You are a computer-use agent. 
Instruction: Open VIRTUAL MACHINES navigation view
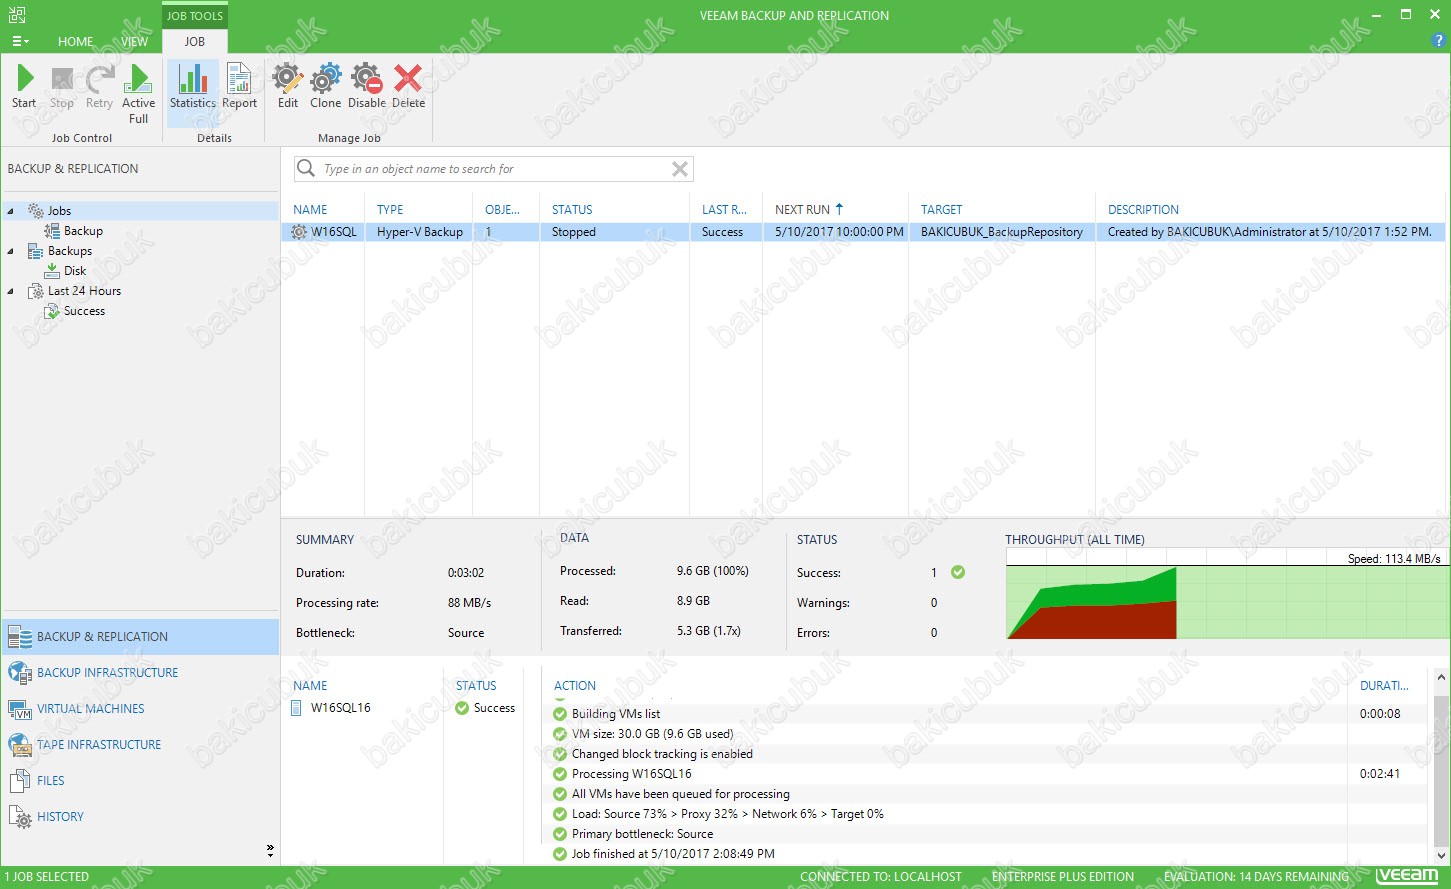point(140,709)
